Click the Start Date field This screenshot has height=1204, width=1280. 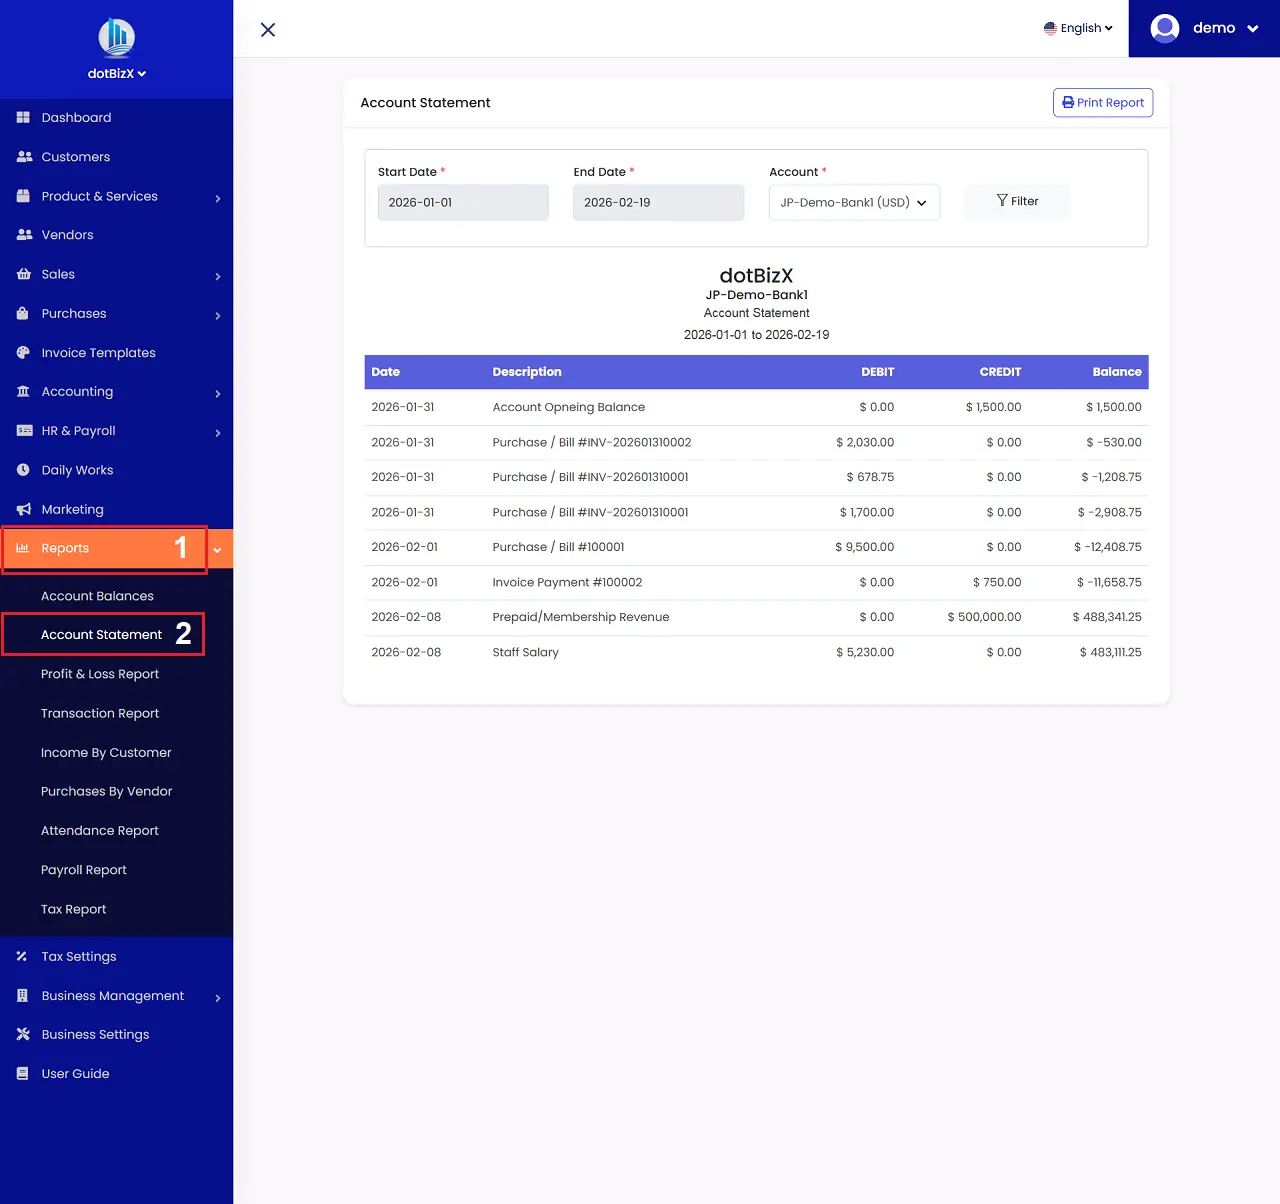point(462,202)
